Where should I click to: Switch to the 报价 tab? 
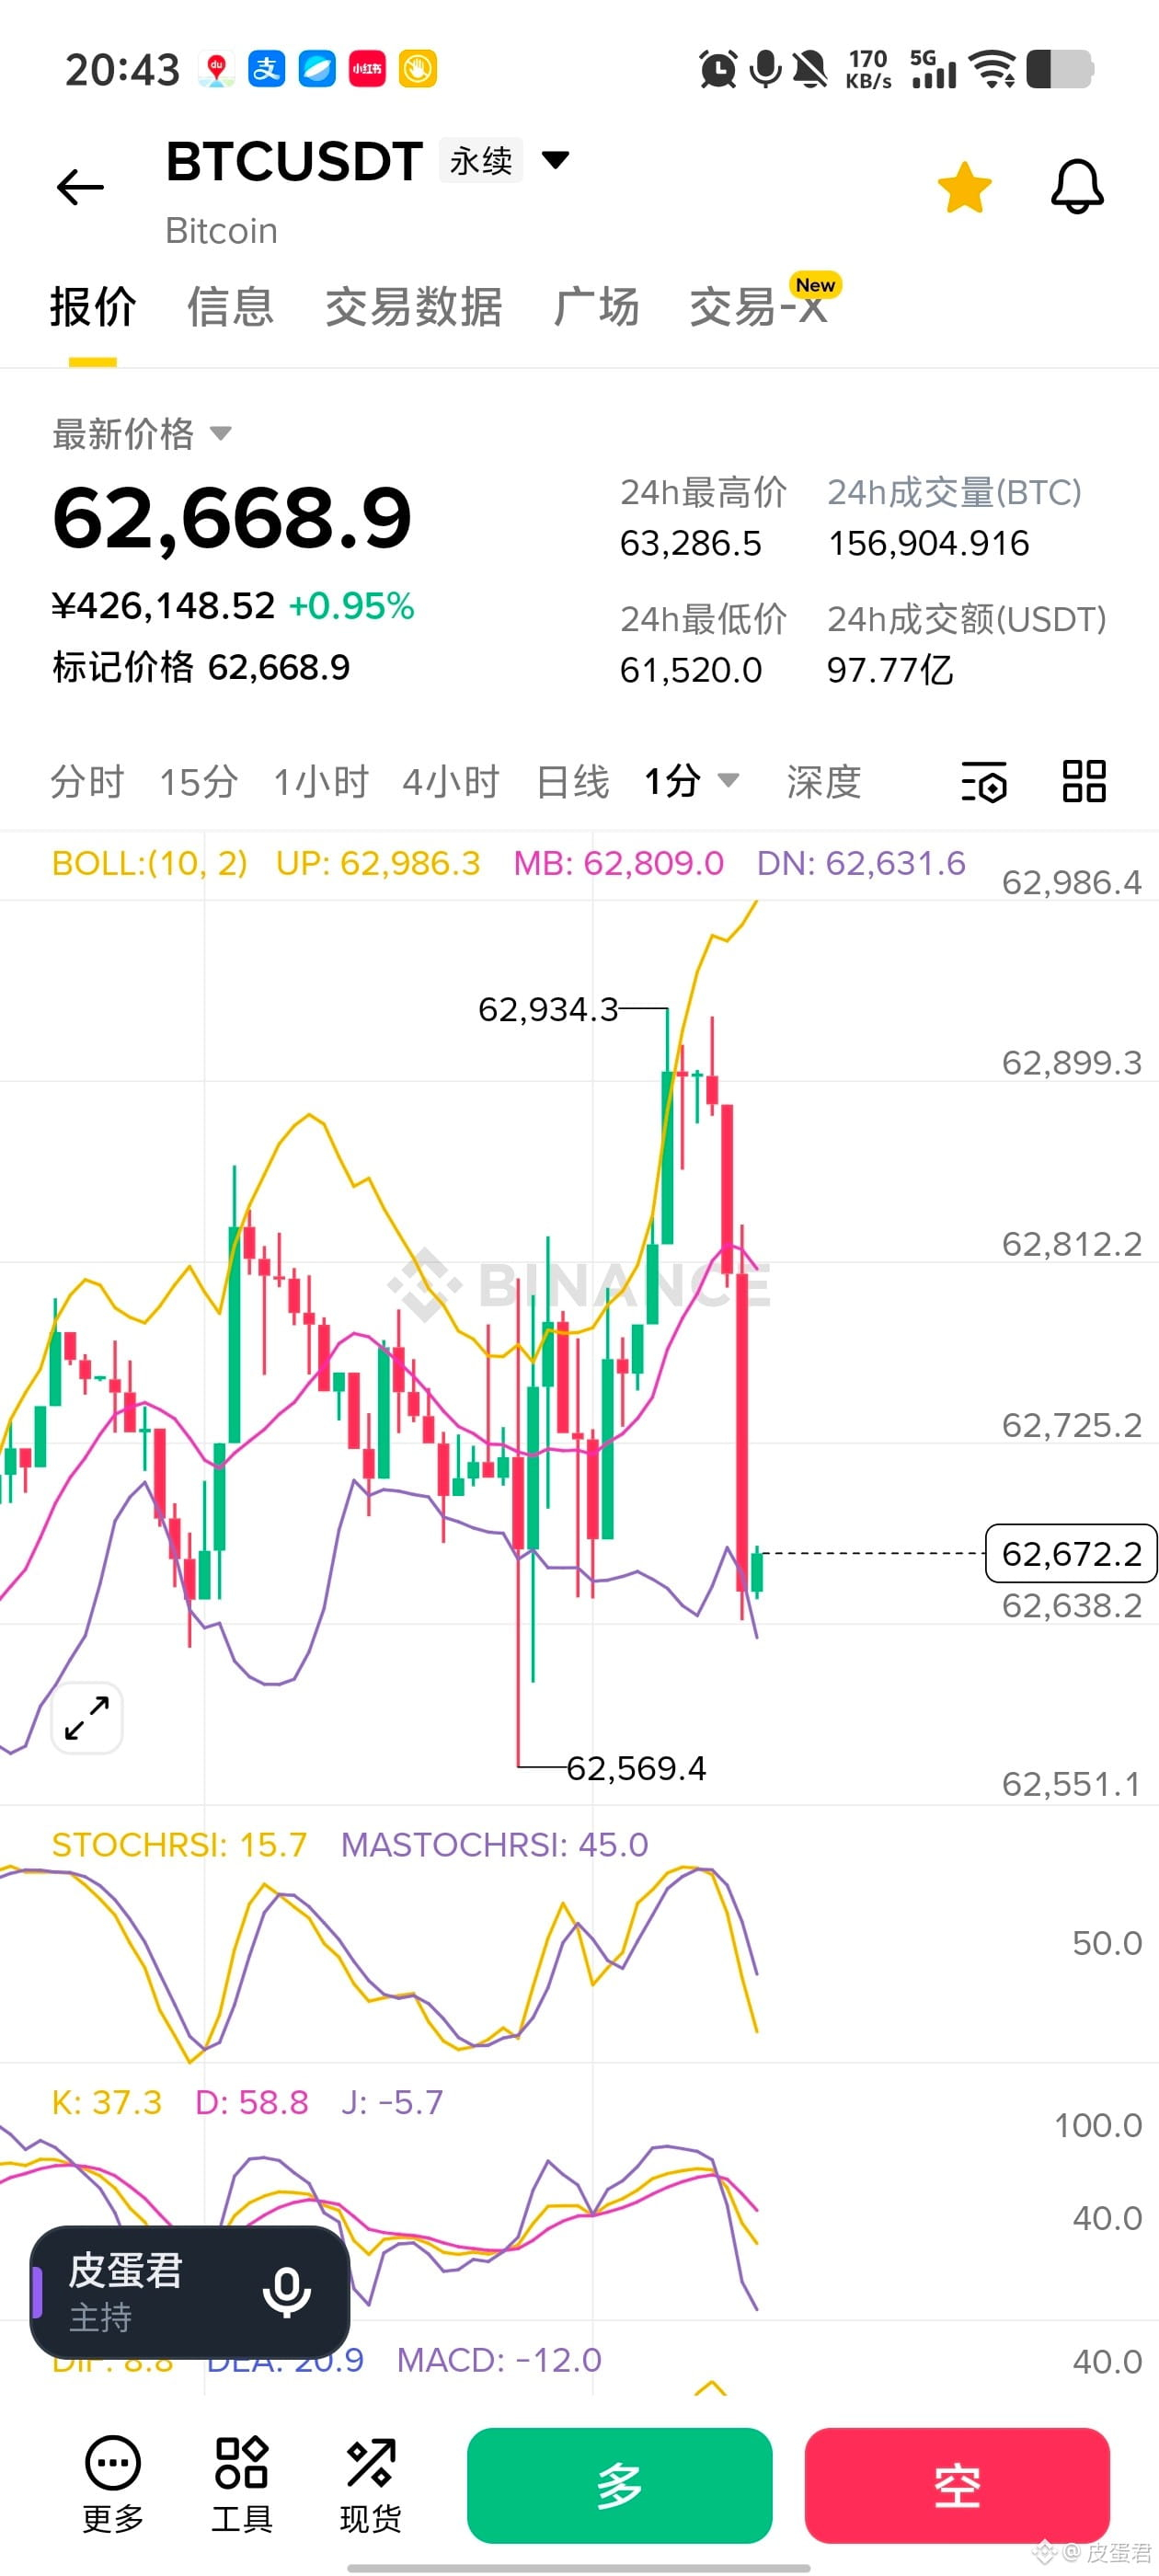(x=93, y=307)
